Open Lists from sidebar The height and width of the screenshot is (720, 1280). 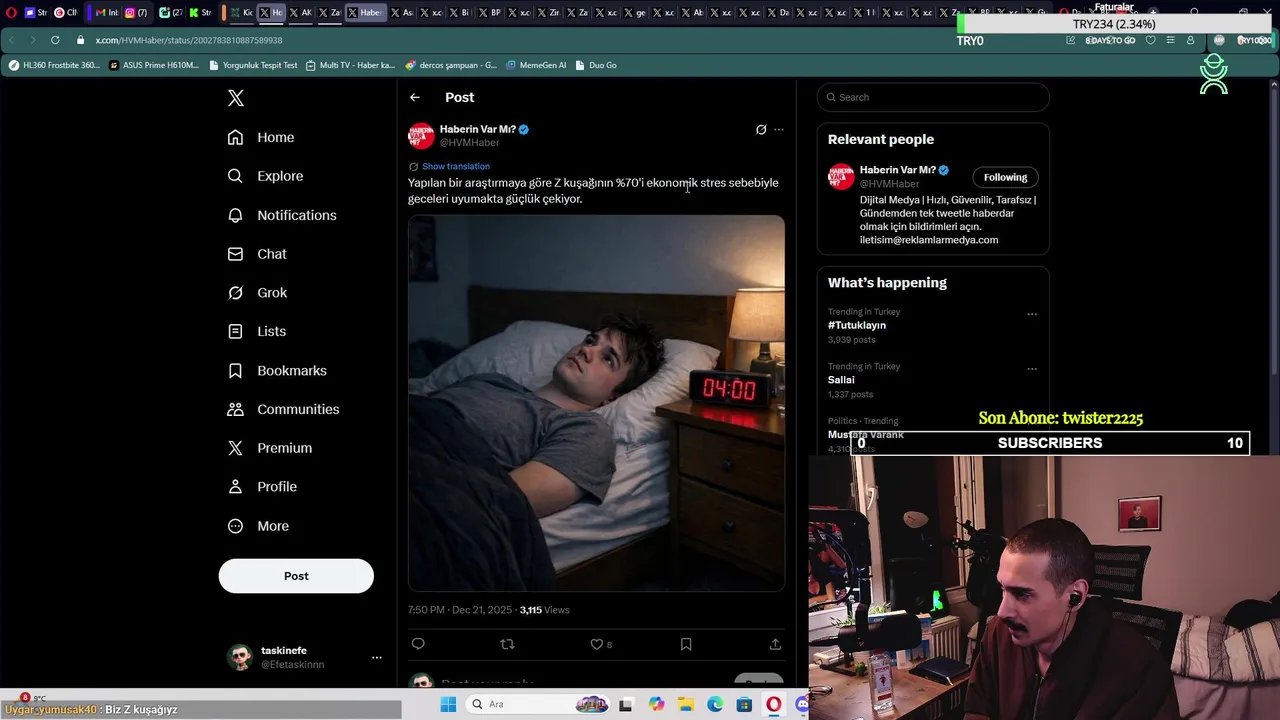coord(257,331)
